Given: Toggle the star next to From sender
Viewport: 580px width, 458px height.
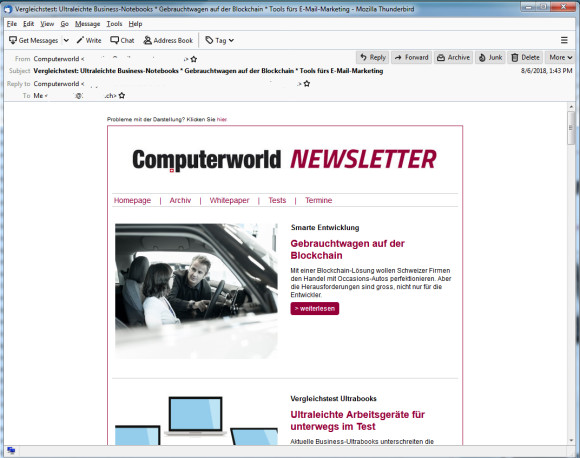Looking at the screenshot, I should pos(194,59).
